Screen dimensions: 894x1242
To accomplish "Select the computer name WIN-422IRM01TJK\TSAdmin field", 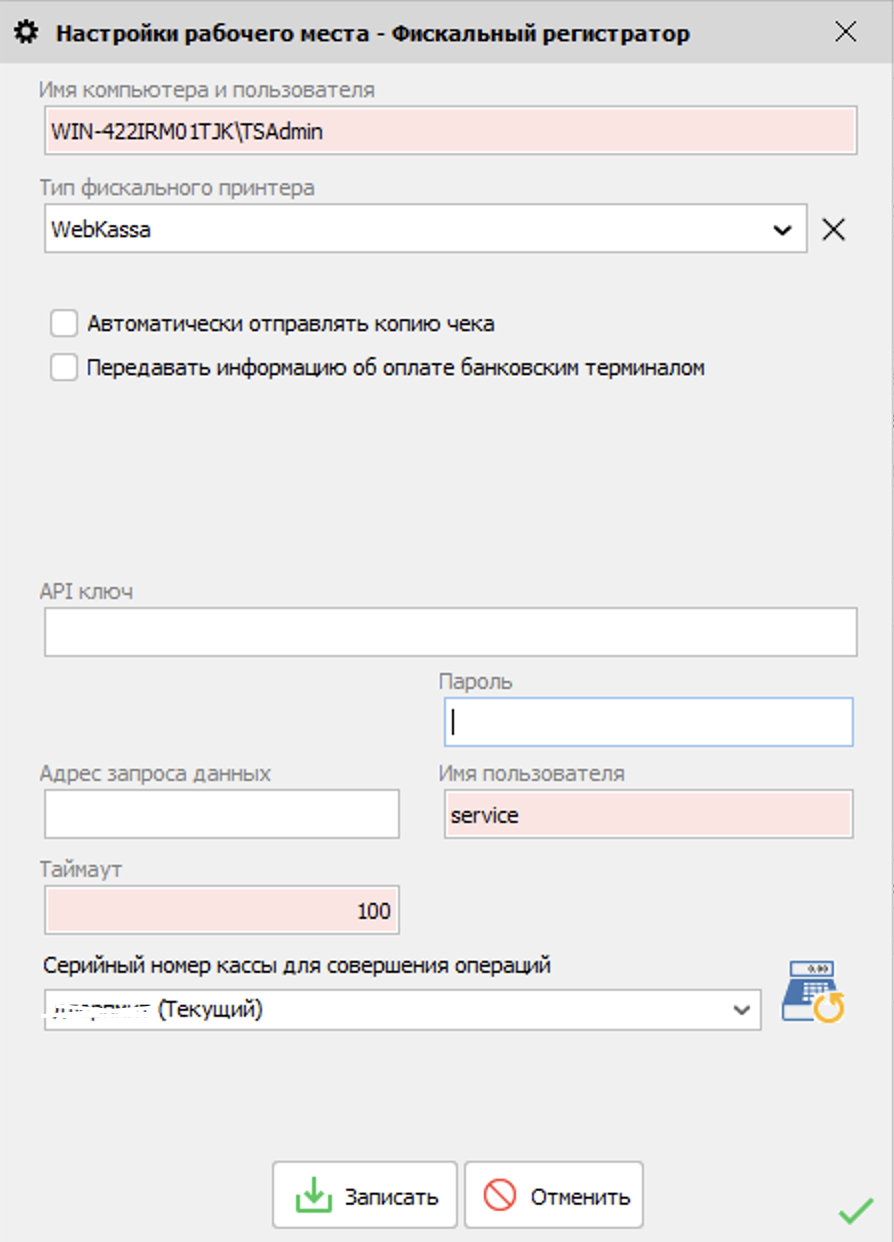I will (450, 129).
